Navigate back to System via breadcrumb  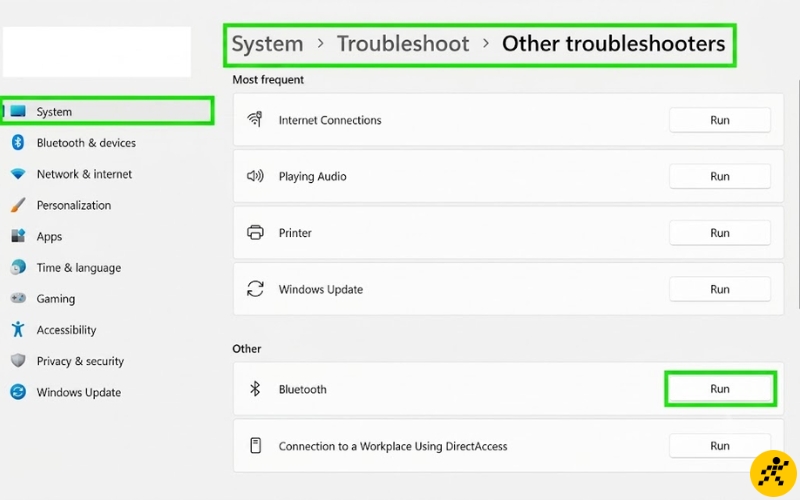[267, 44]
